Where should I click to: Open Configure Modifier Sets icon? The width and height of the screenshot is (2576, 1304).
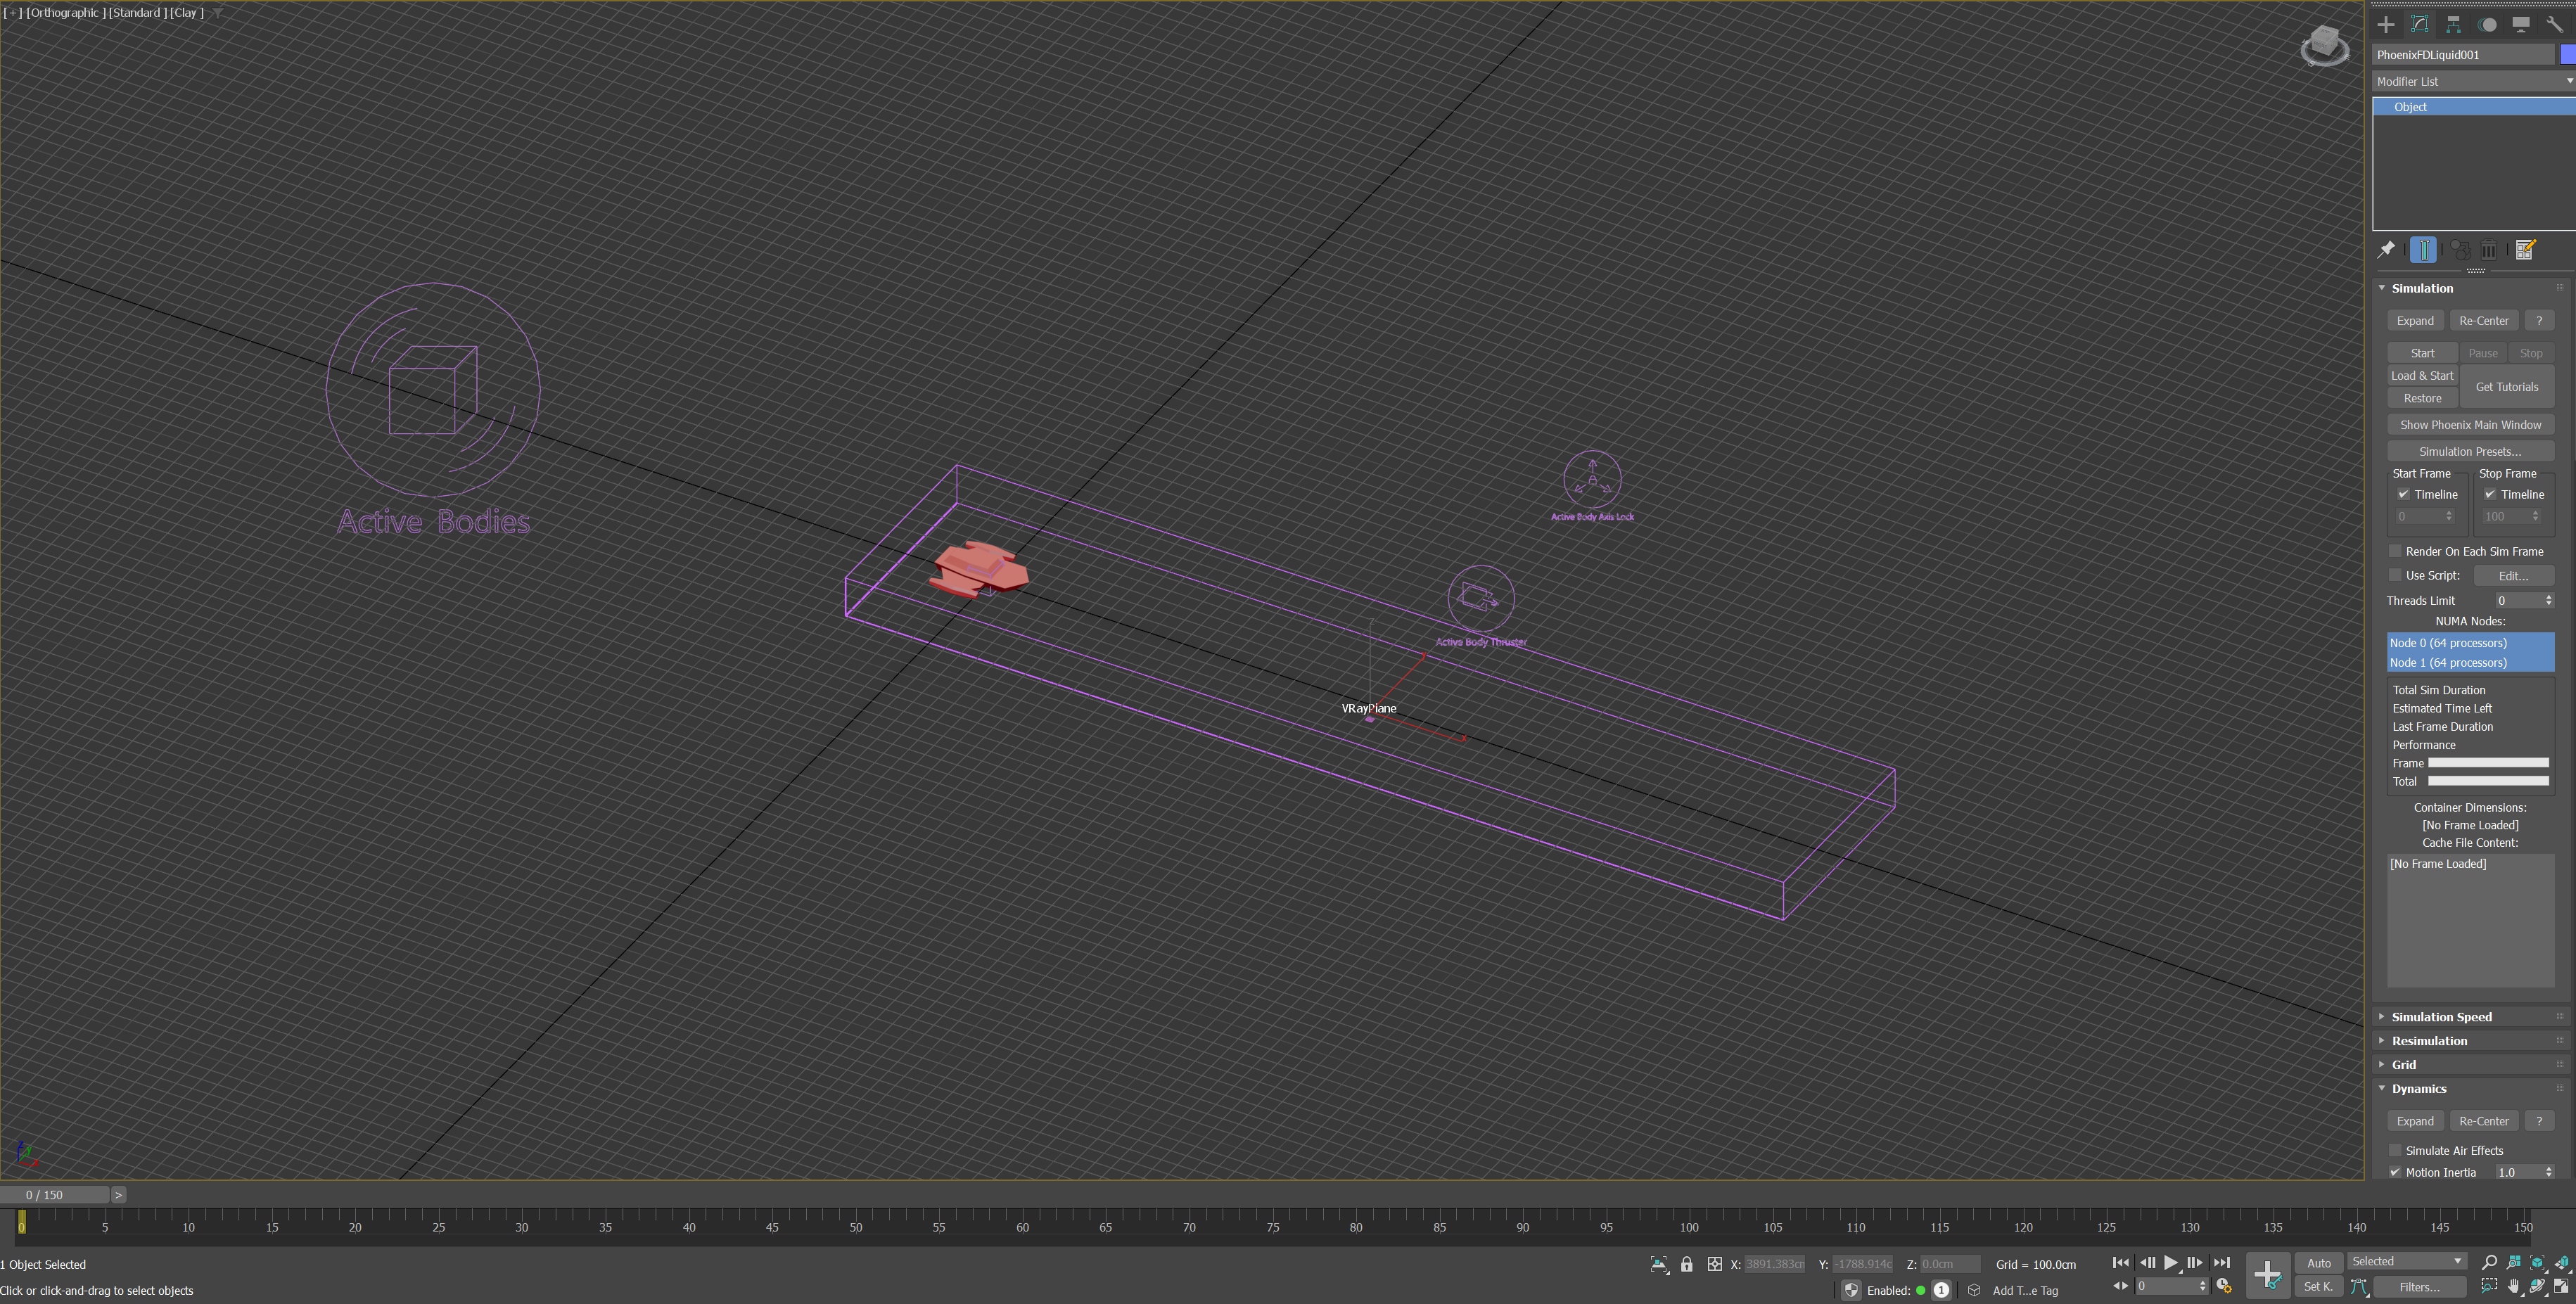pos(2525,250)
